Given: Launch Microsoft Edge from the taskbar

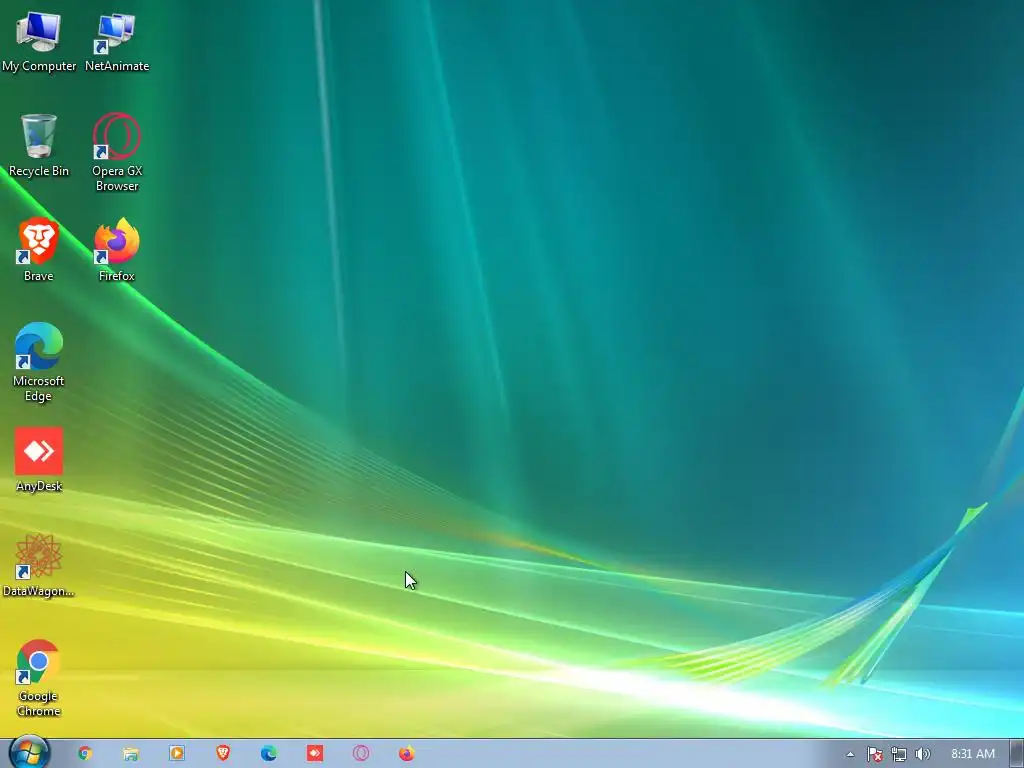Looking at the screenshot, I should (268, 754).
